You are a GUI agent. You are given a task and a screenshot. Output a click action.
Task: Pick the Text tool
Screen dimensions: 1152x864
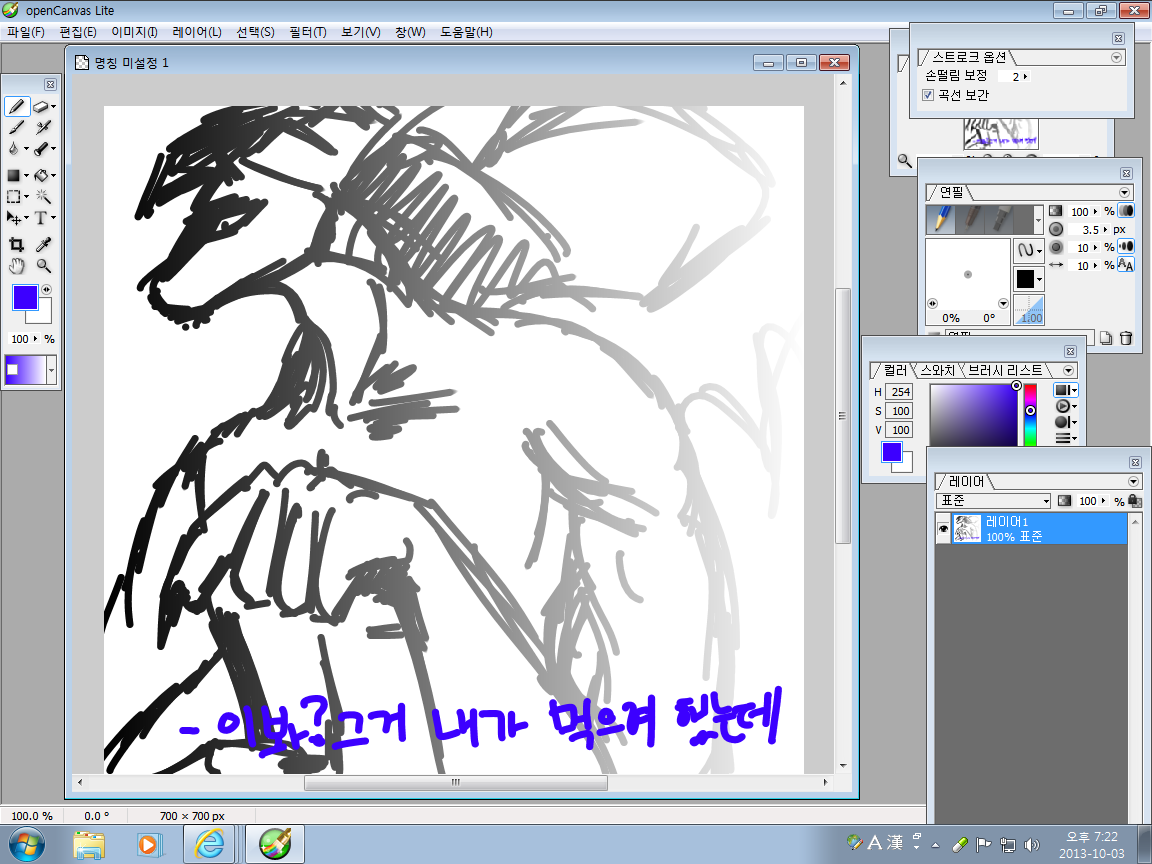pos(41,218)
